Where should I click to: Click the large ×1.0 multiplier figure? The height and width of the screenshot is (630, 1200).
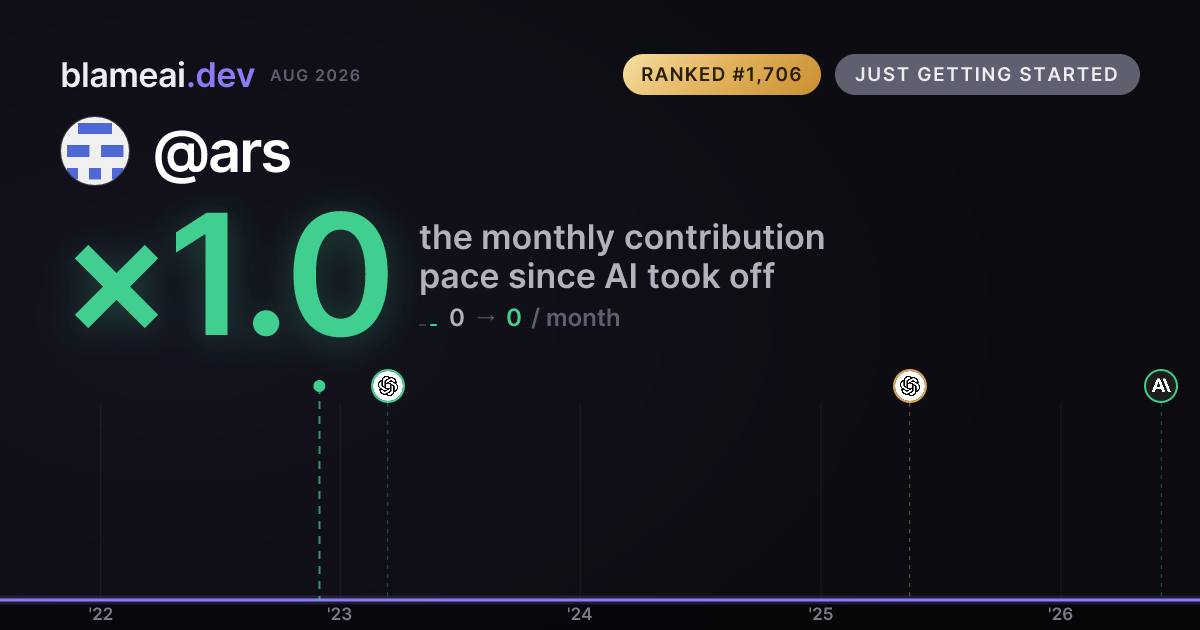pos(230,277)
